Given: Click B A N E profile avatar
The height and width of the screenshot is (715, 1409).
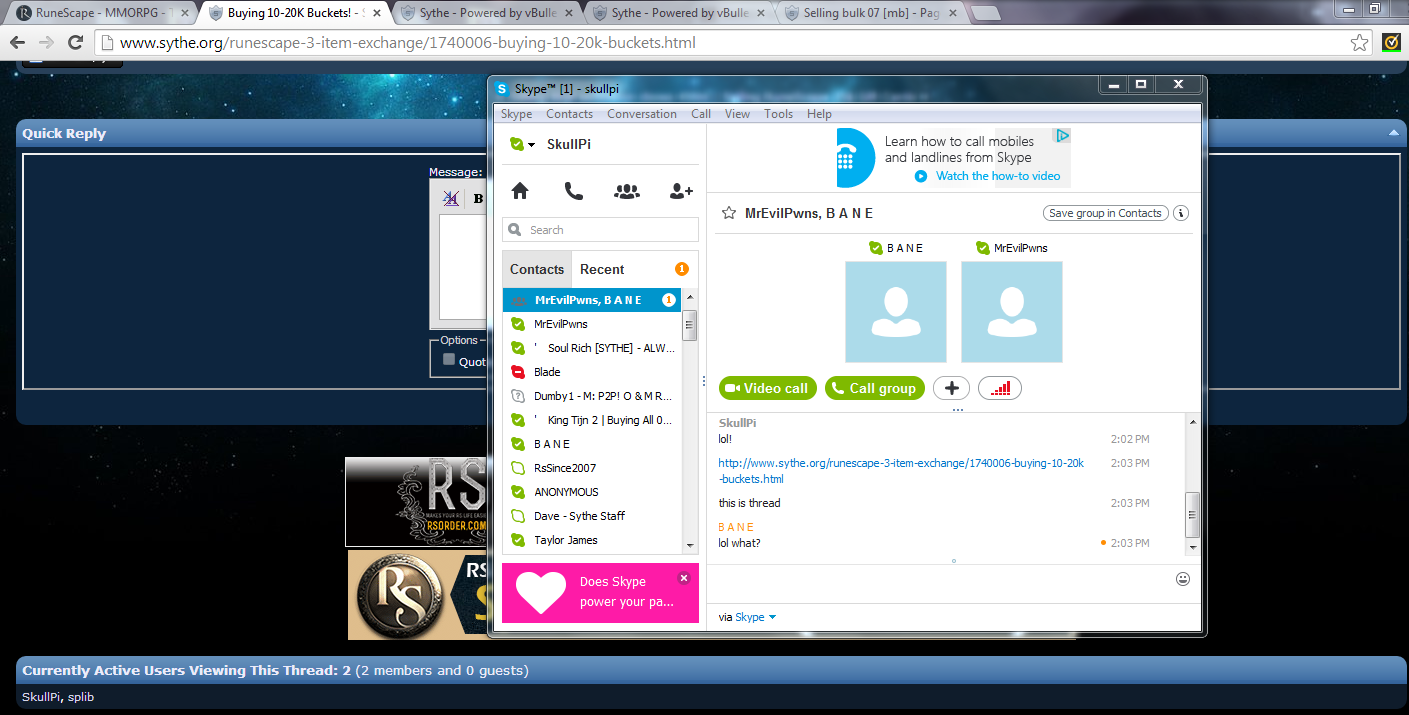Looking at the screenshot, I should point(896,312).
